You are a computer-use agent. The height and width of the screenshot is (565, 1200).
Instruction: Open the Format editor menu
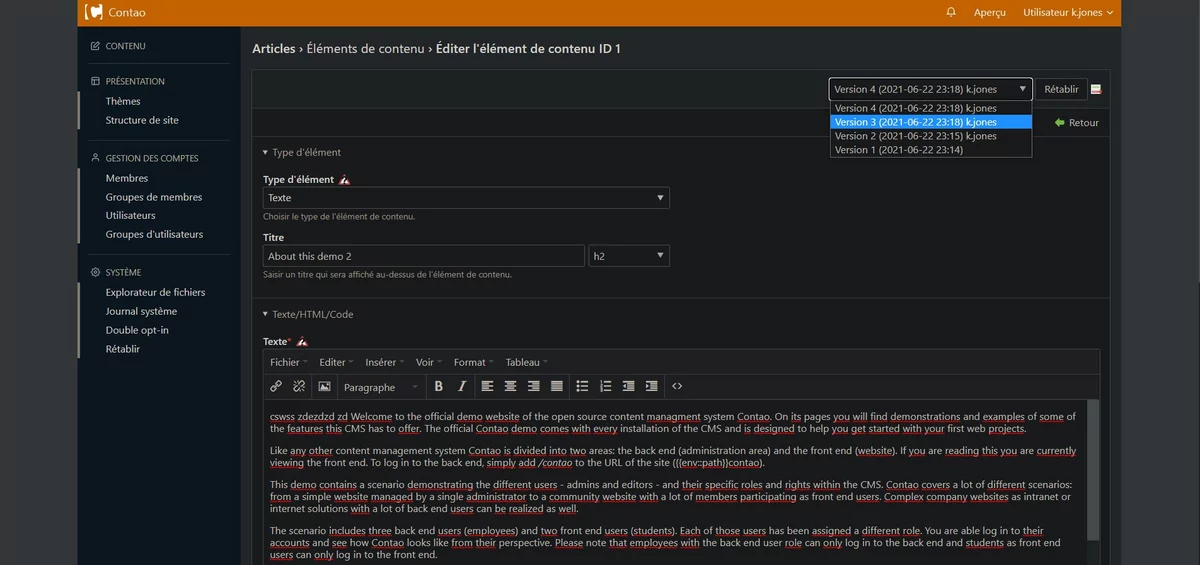pos(474,362)
